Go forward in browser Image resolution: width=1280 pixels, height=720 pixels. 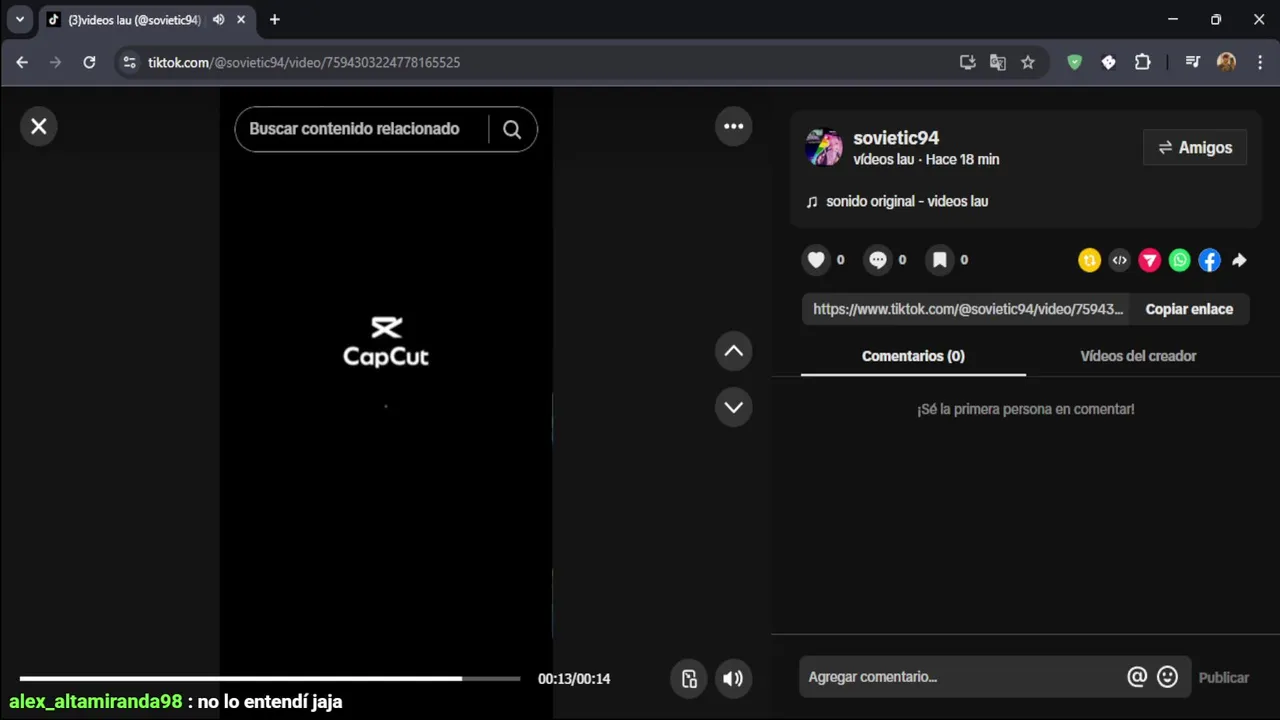click(x=55, y=62)
